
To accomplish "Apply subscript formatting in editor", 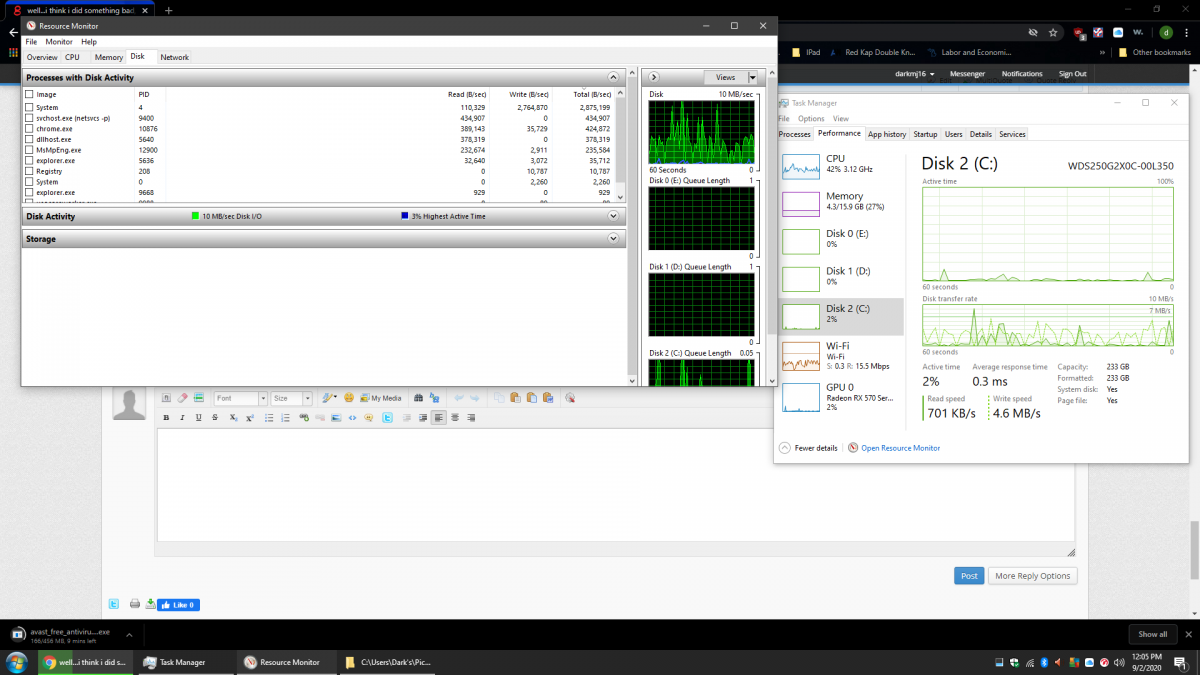I will pyautogui.click(x=233, y=417).
